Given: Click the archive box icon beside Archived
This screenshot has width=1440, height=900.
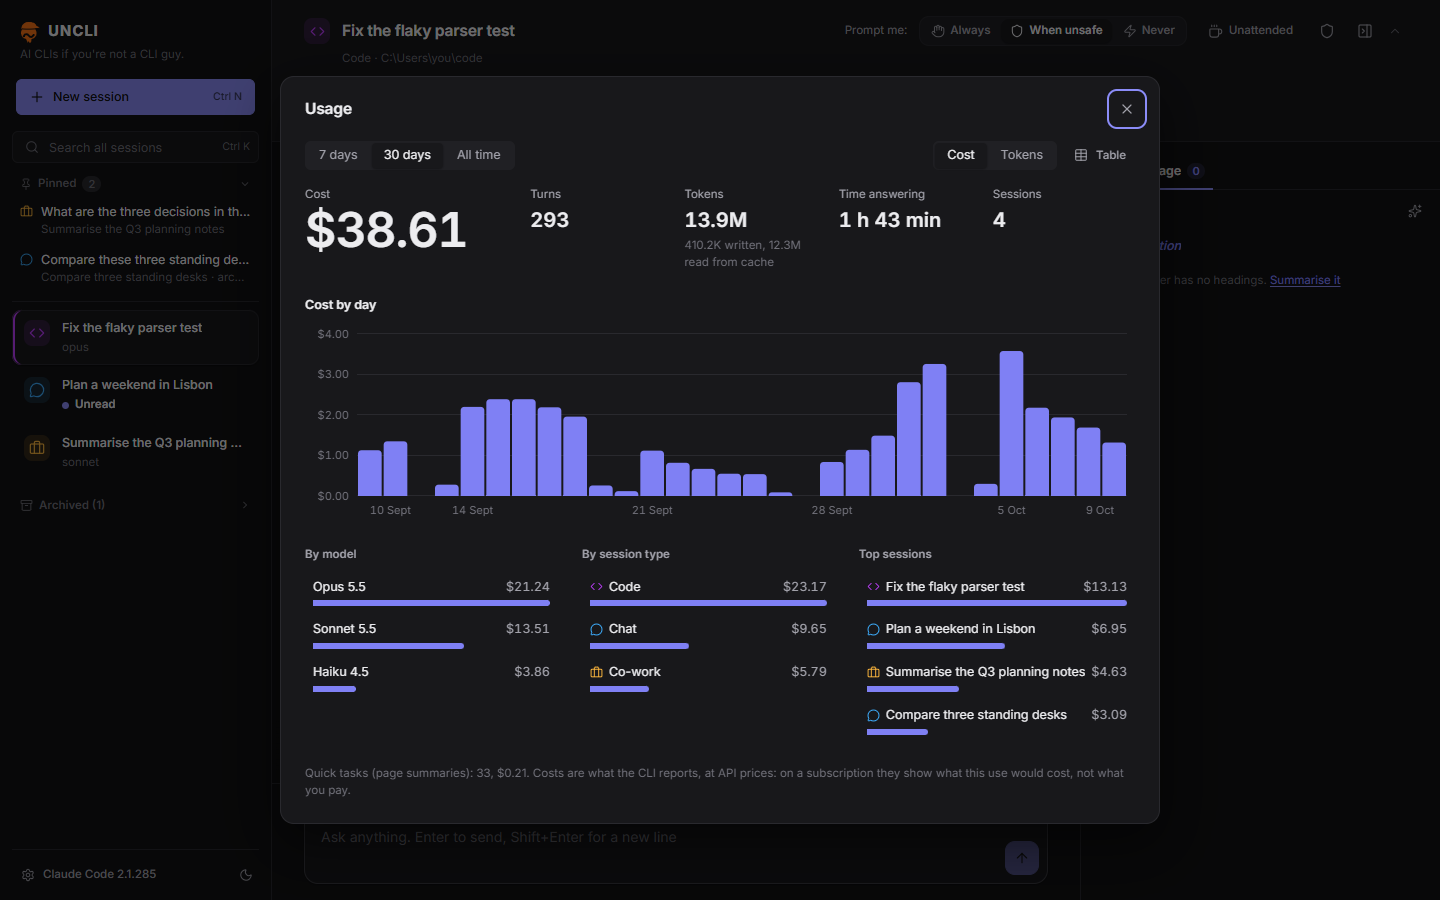Looking at the screenshot, I should 26,505.
